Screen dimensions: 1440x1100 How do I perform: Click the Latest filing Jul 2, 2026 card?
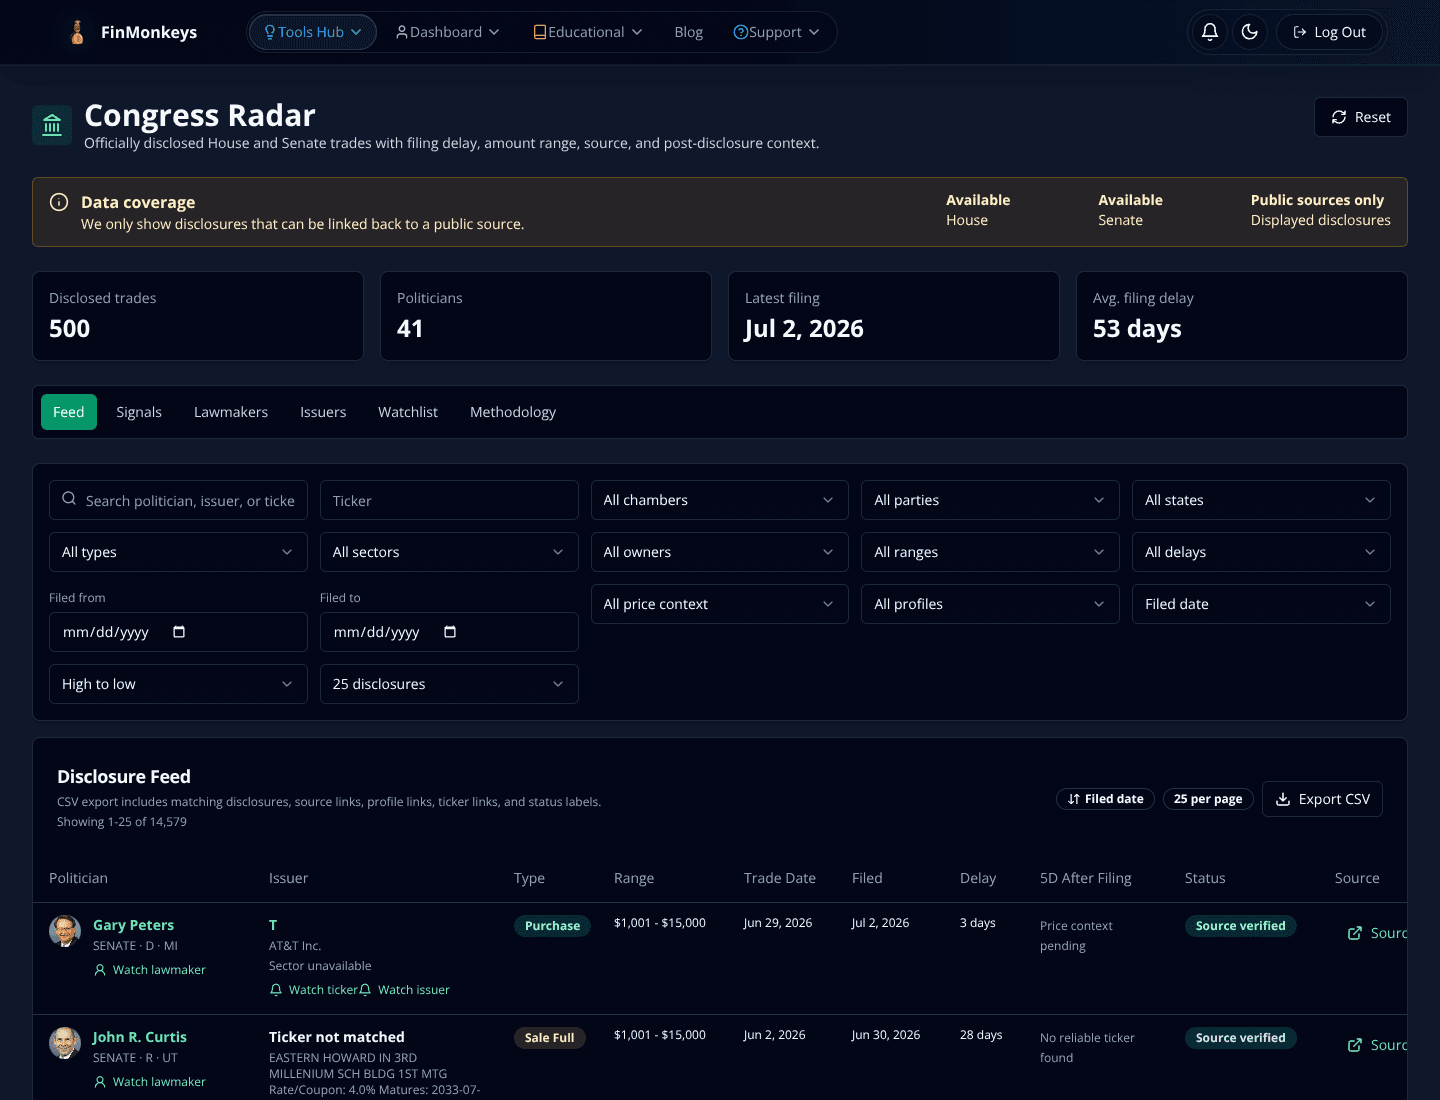(x=894, y=316)
